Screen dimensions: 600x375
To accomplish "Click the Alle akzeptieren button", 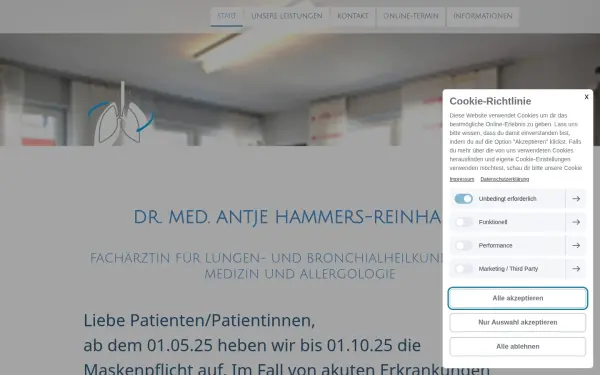I will (517, 298).
